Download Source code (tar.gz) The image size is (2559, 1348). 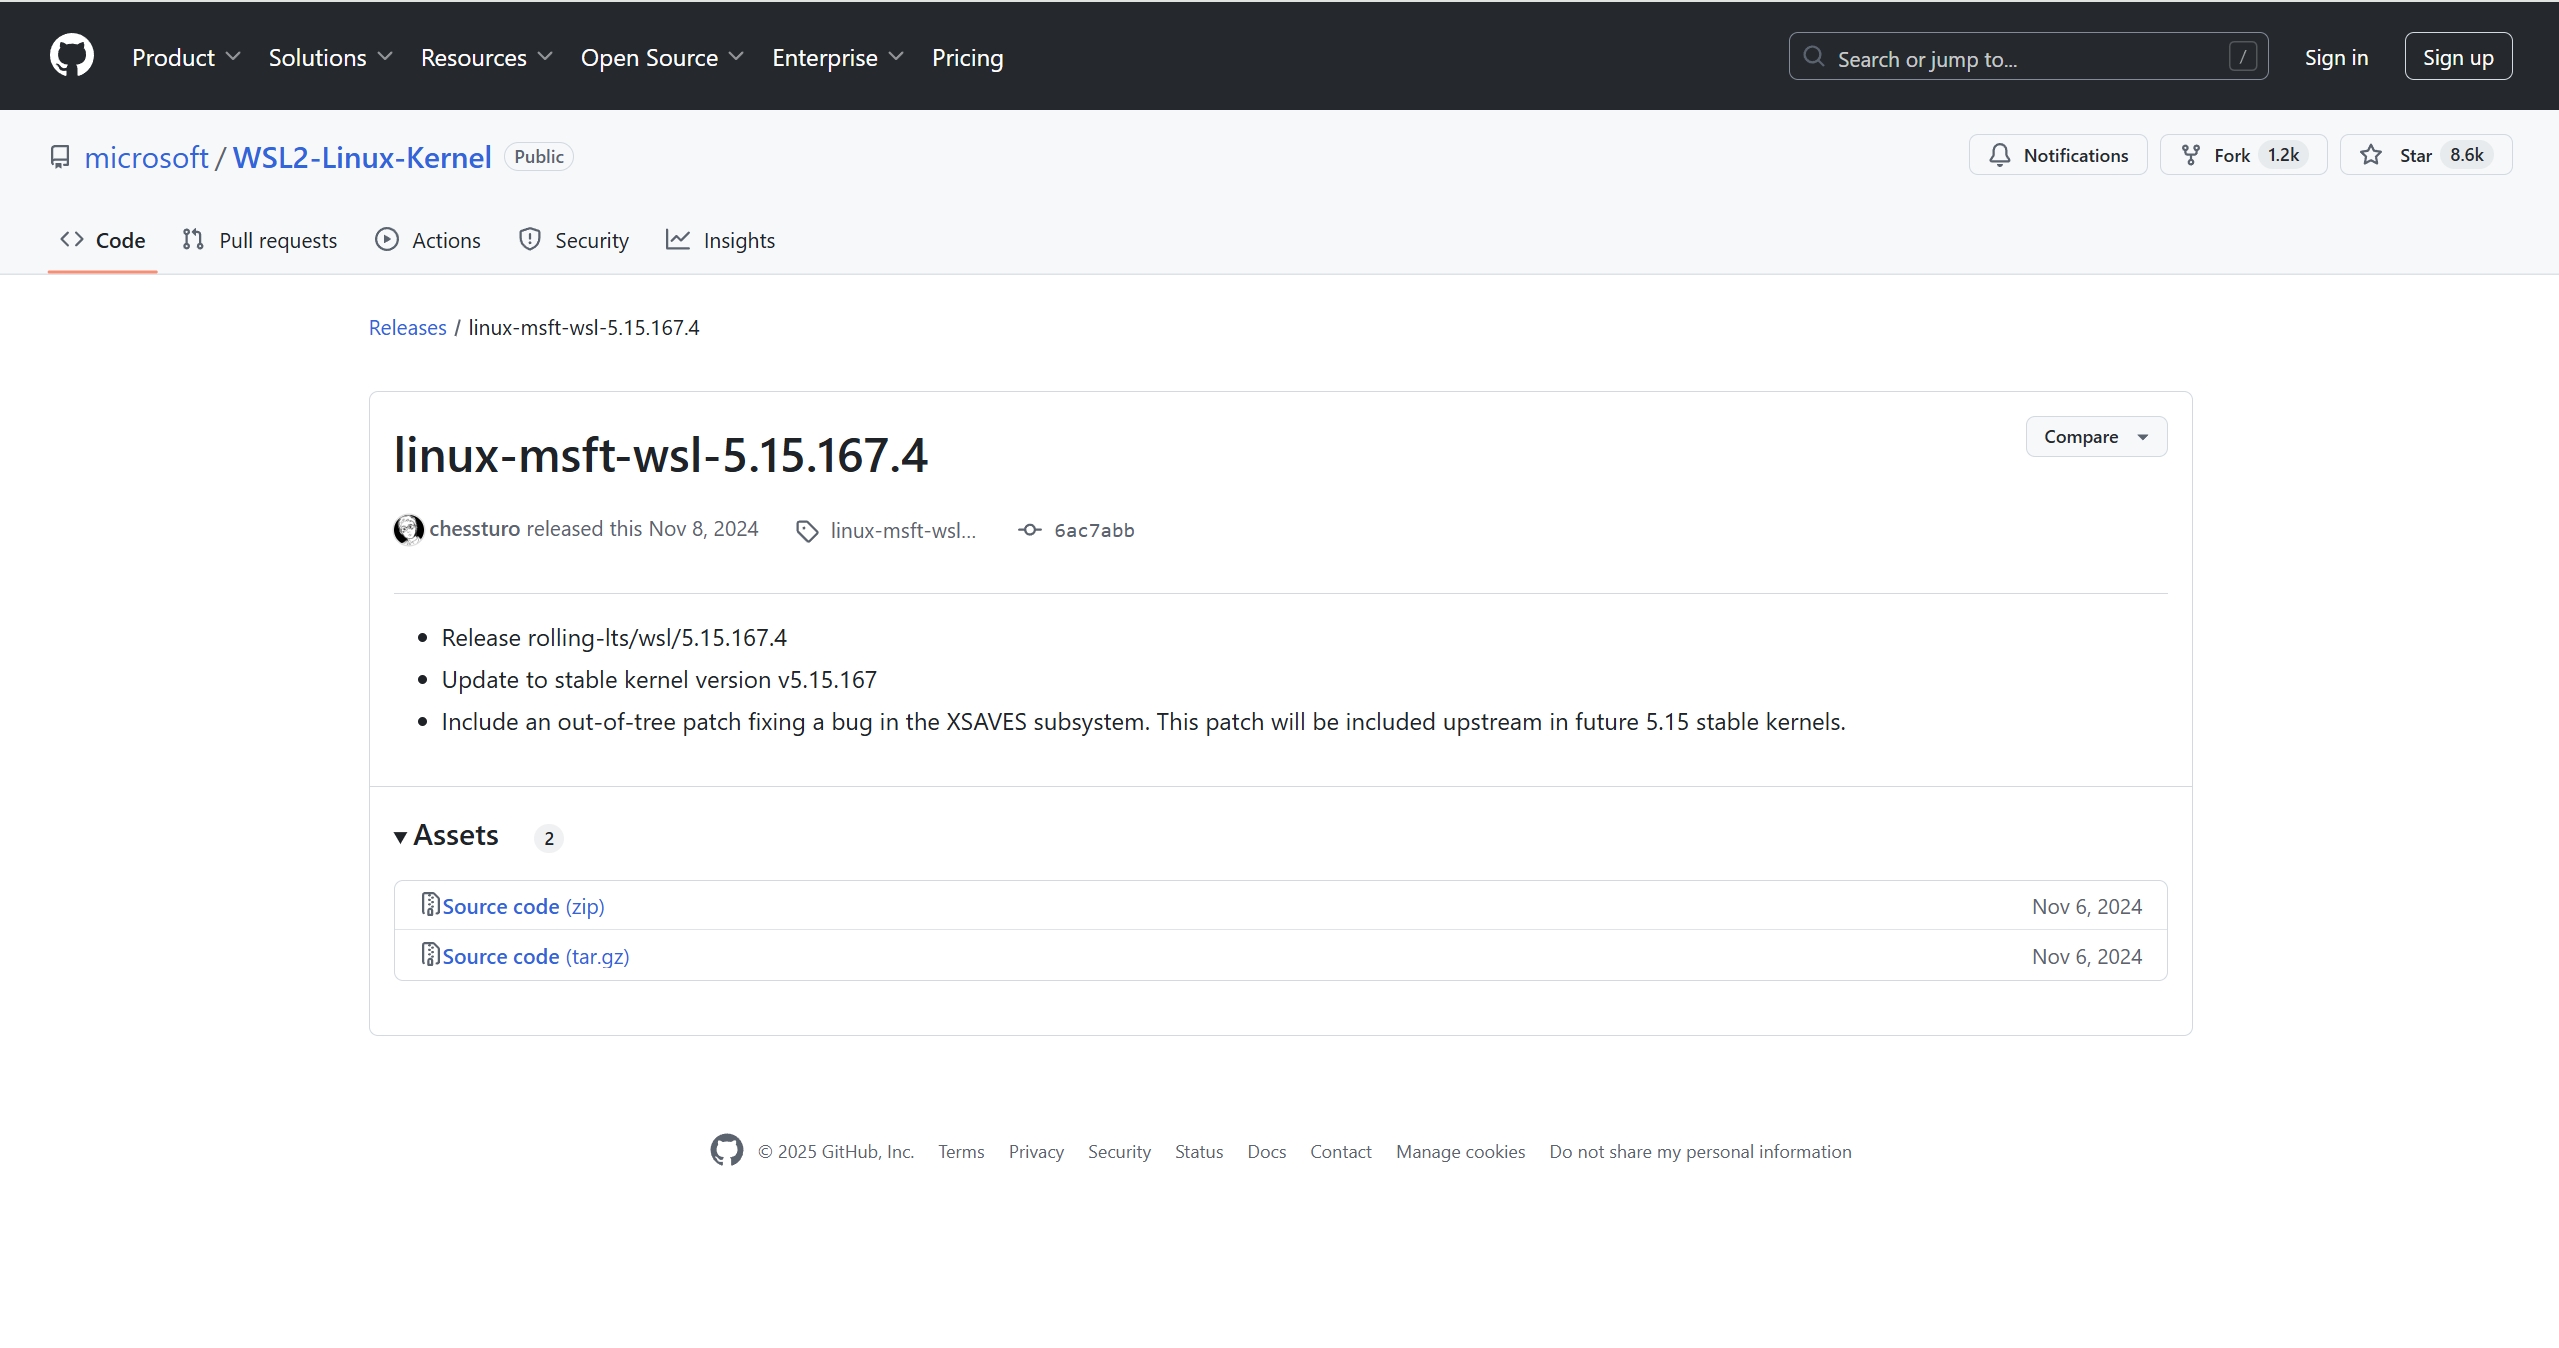536,956
